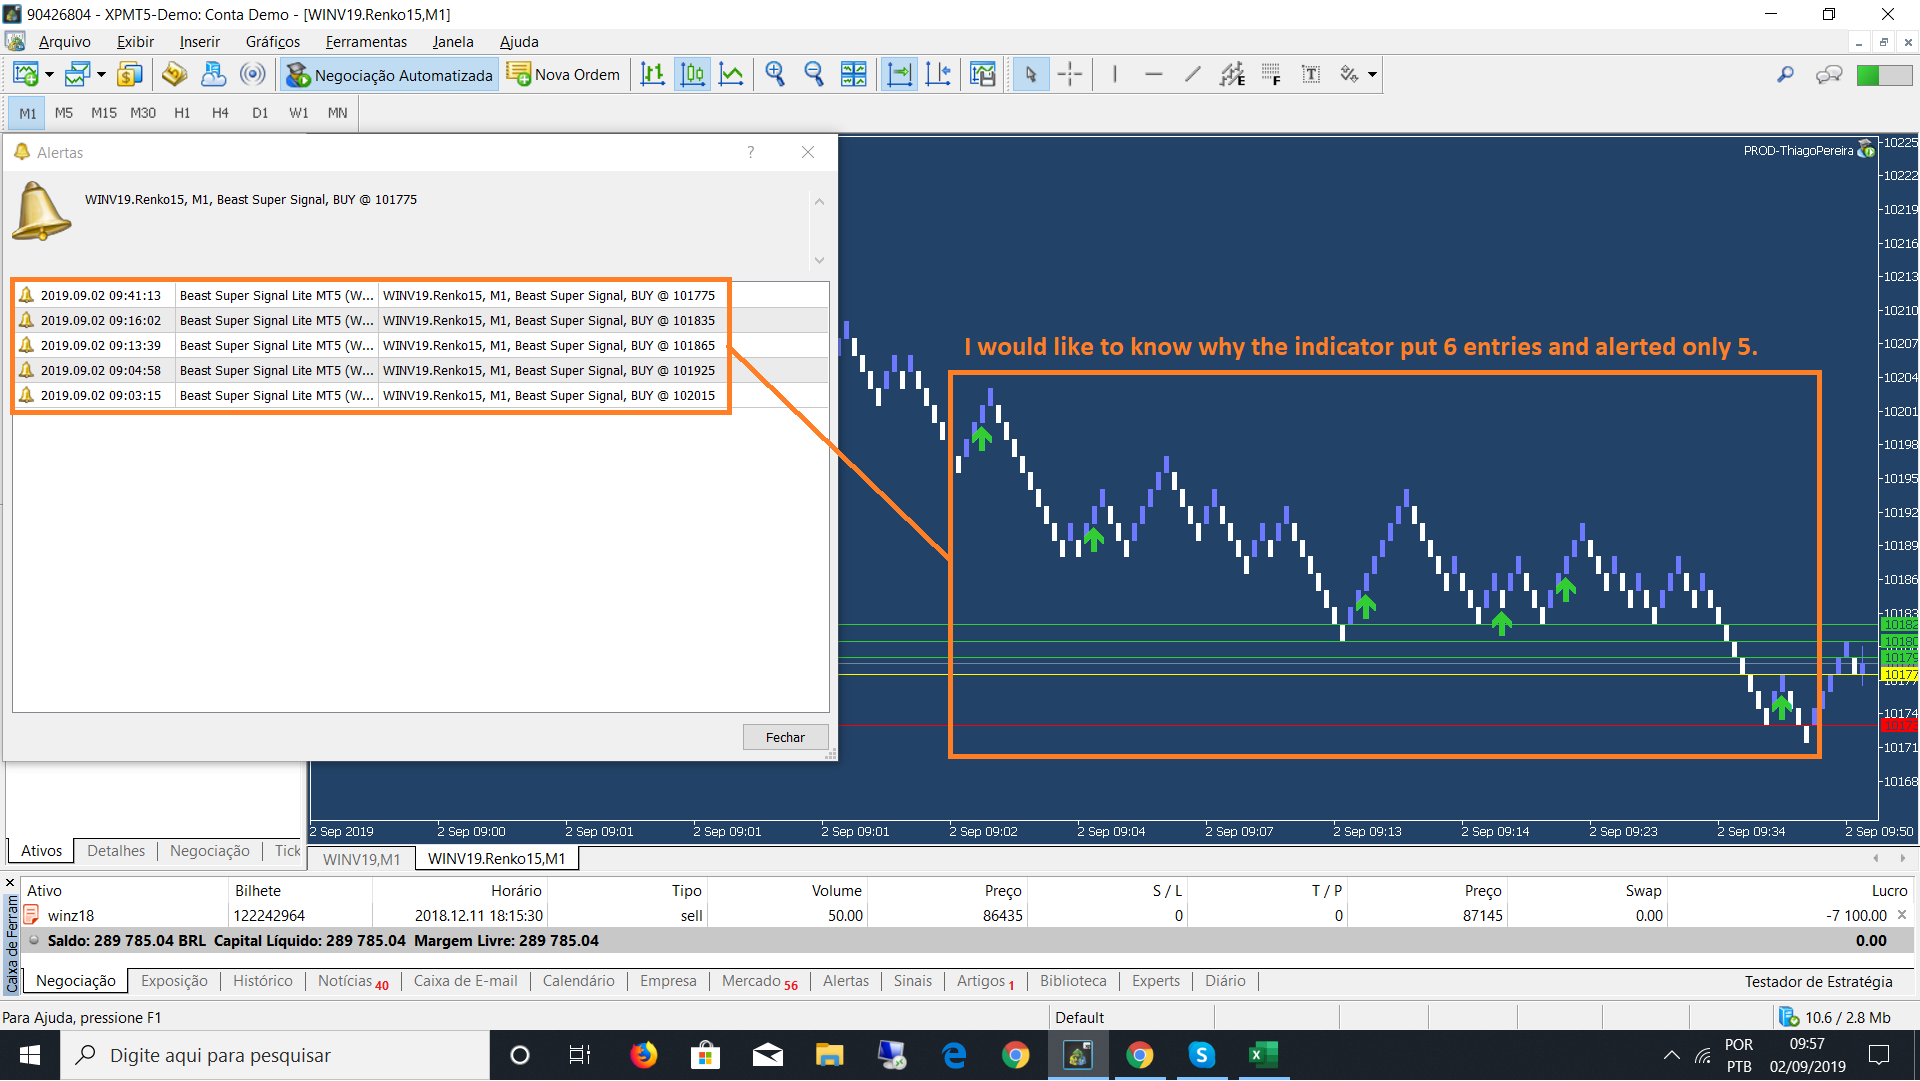1920x1081 pixels.
Task: Open a Nova Ordem (new order) window
Action: (563, 75)
